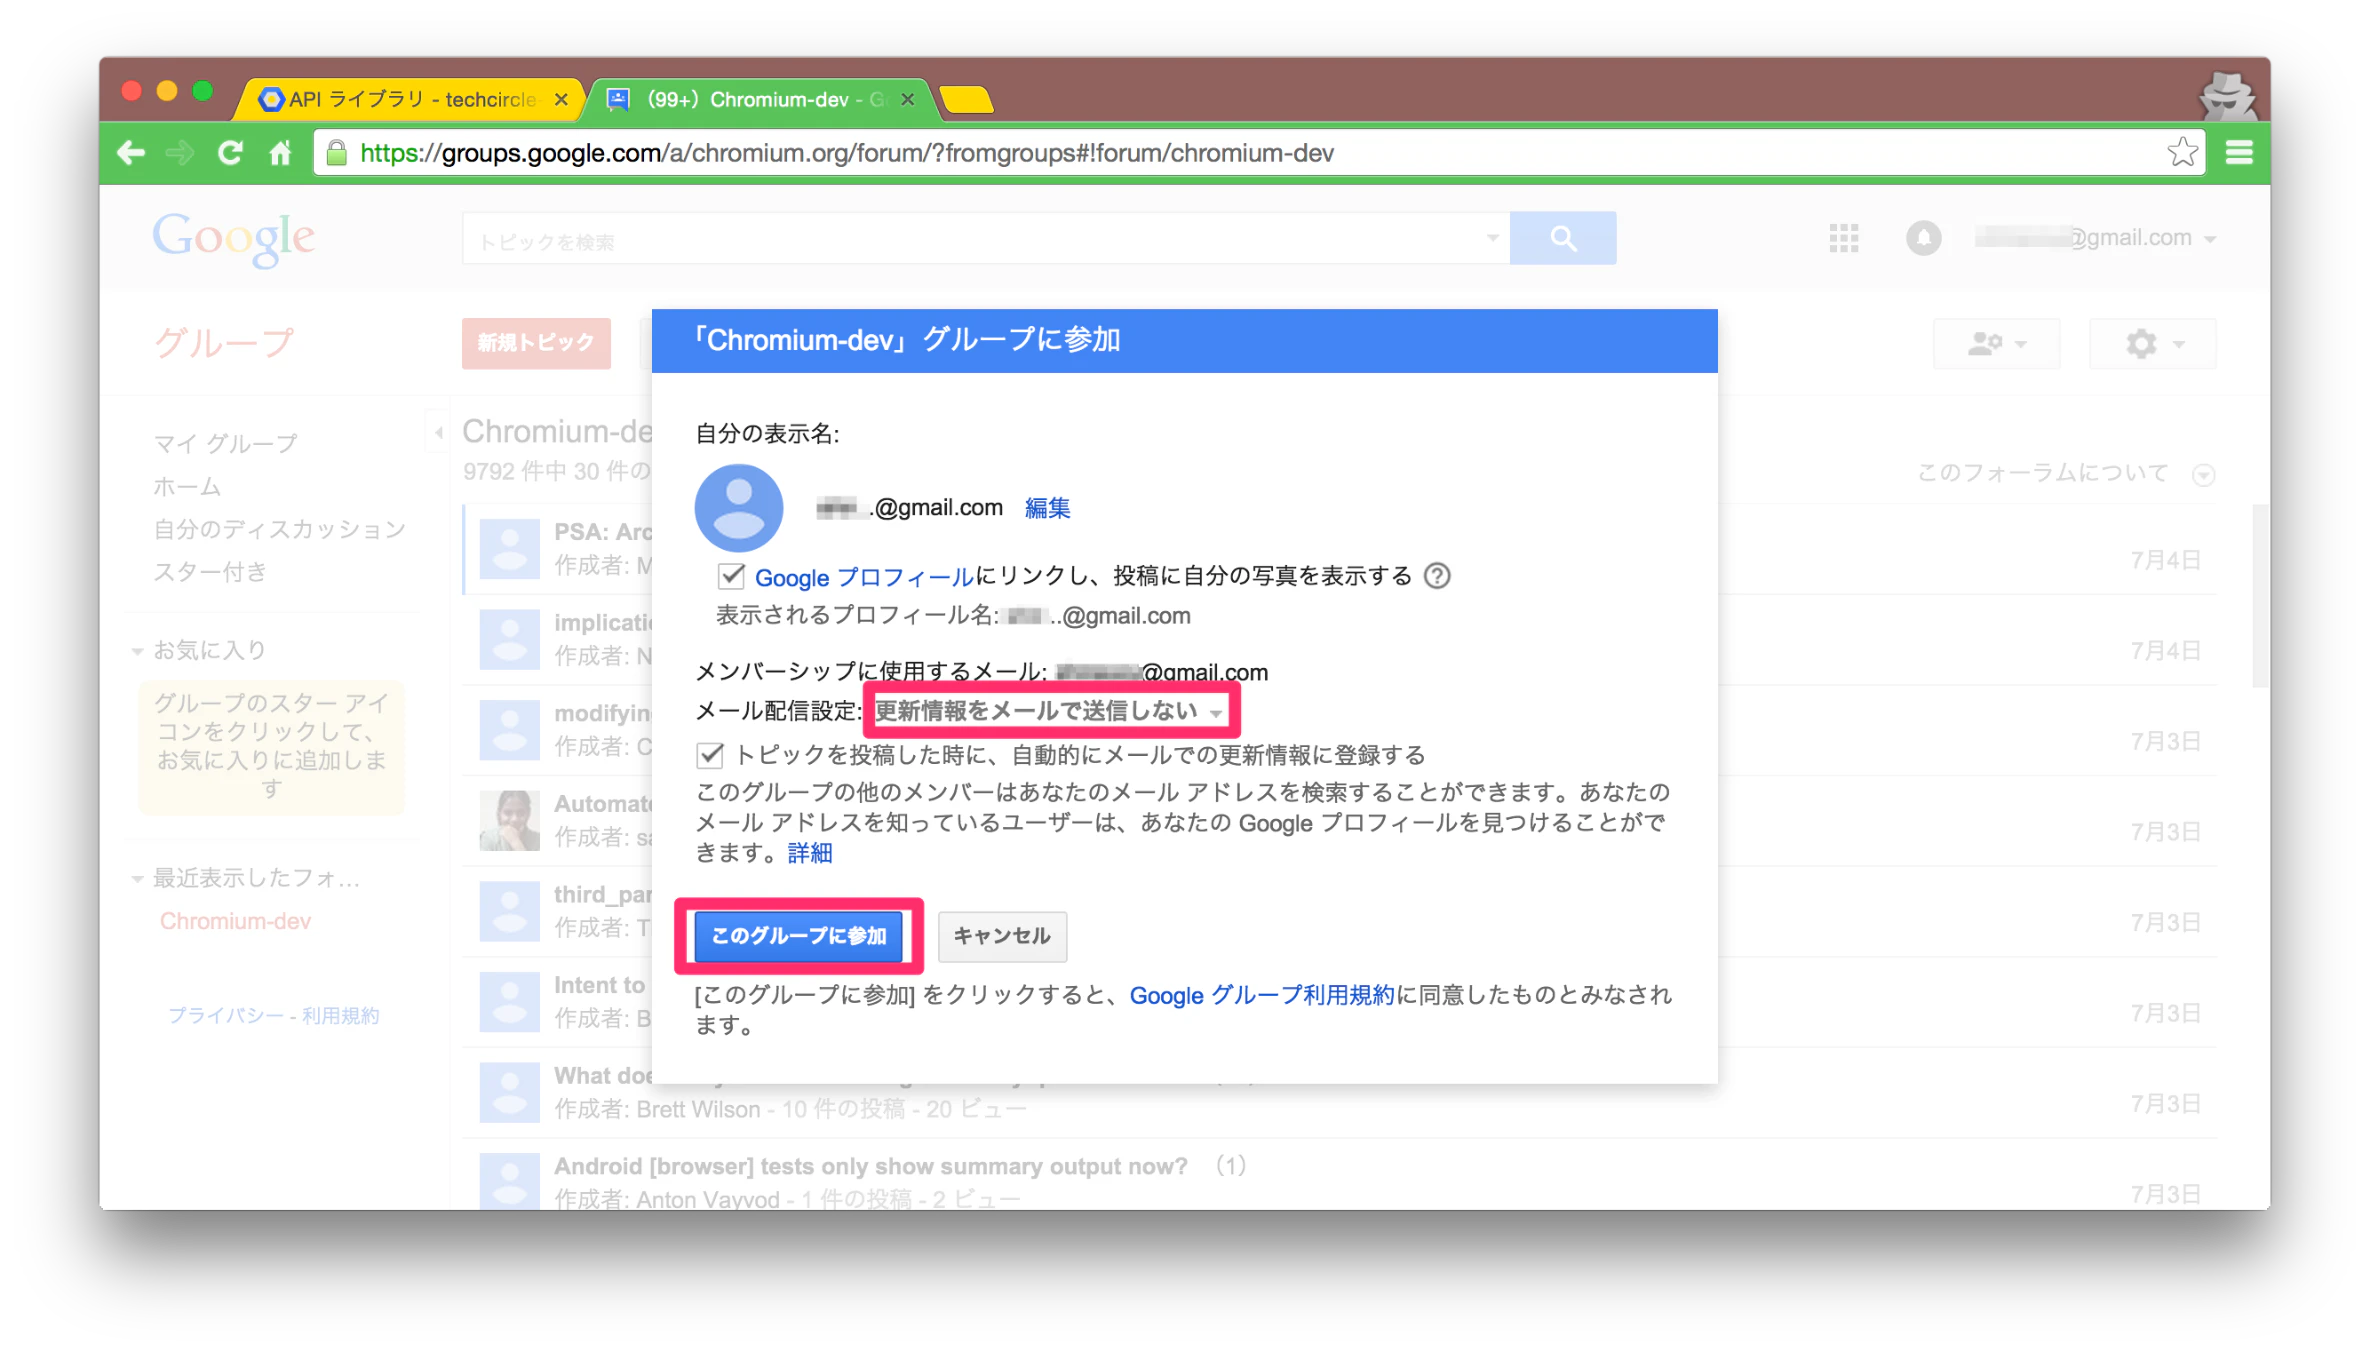Click the キャンセル button
Image resolution: width=2370 pixels, height=1352 pixels.
[1002, 936]
